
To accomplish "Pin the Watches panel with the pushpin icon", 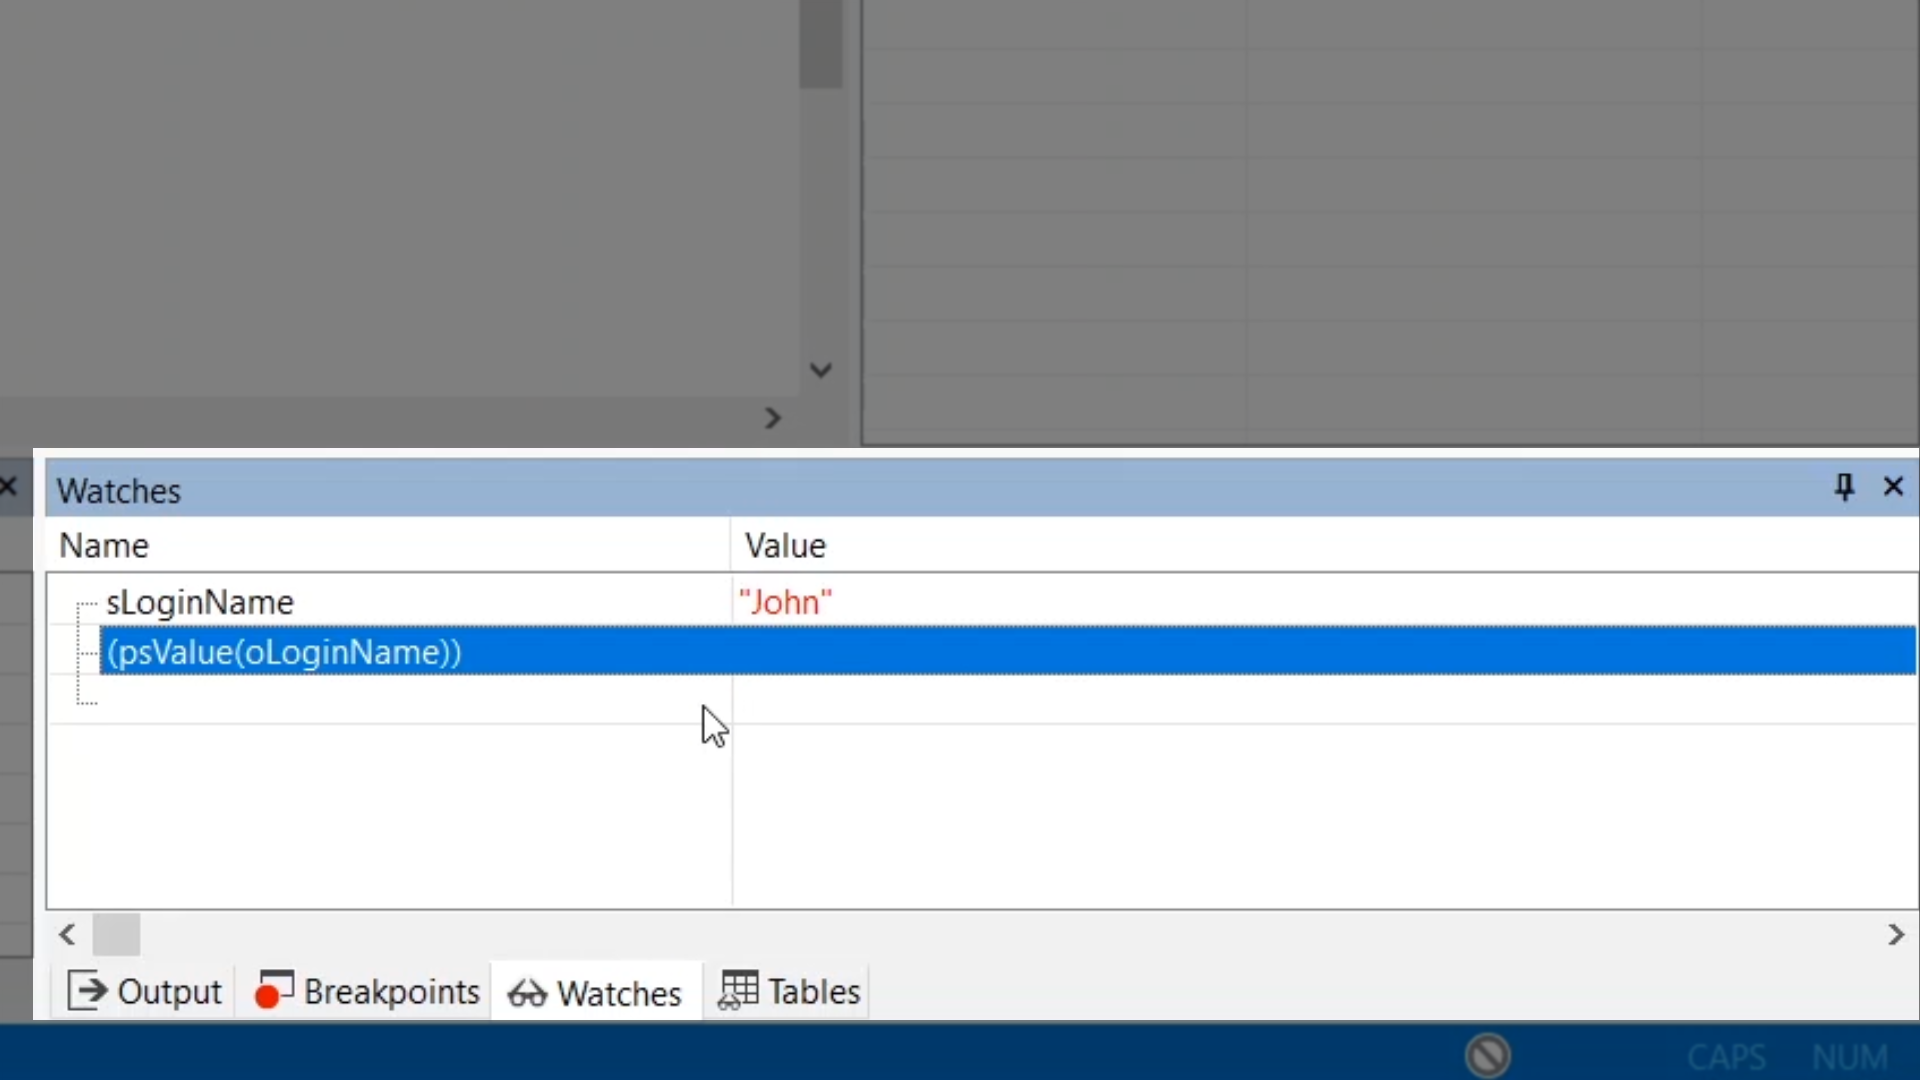I will [1844, 487].
